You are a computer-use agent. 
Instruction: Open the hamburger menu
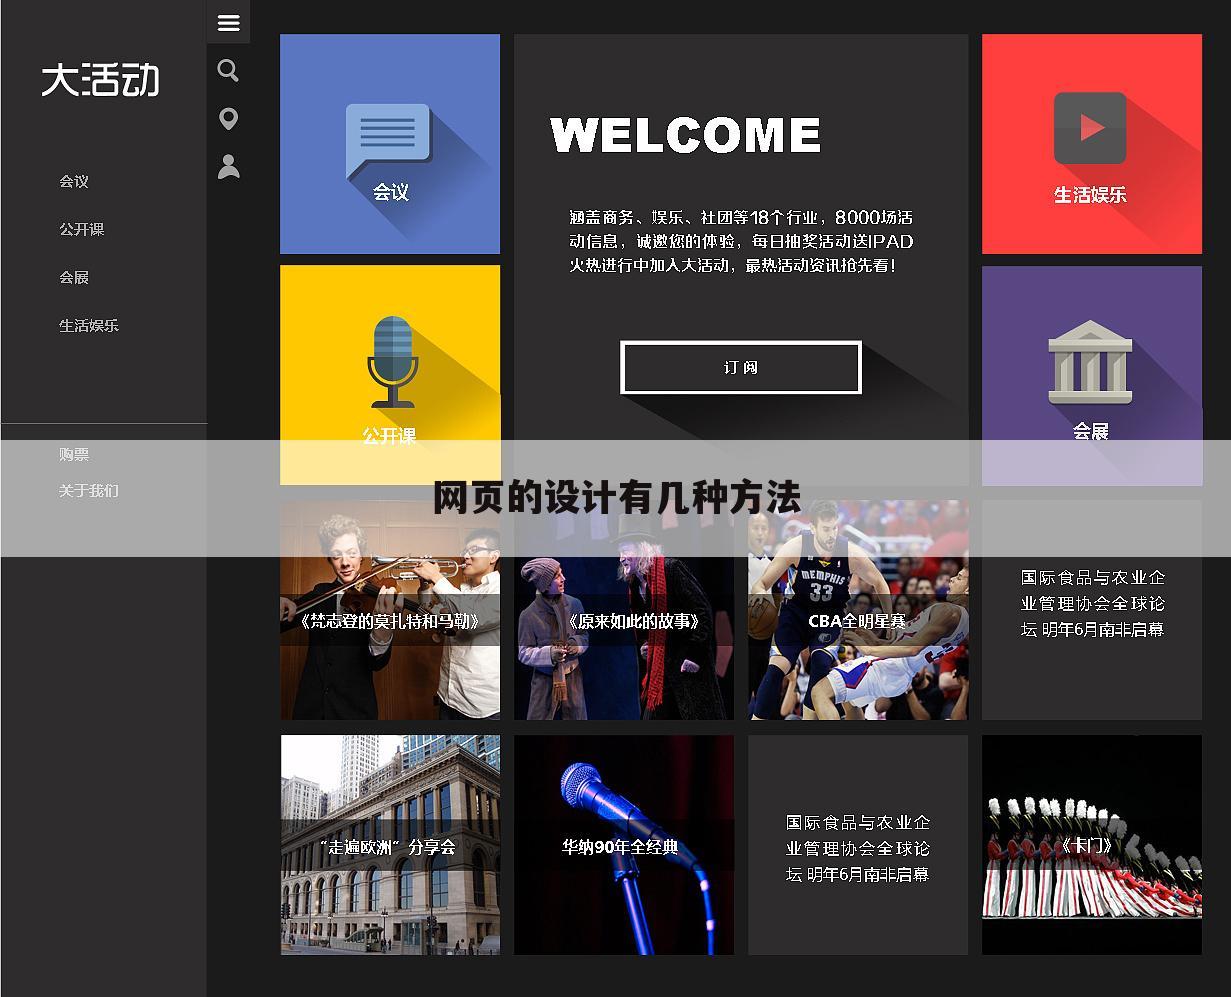tap(228, 22)
